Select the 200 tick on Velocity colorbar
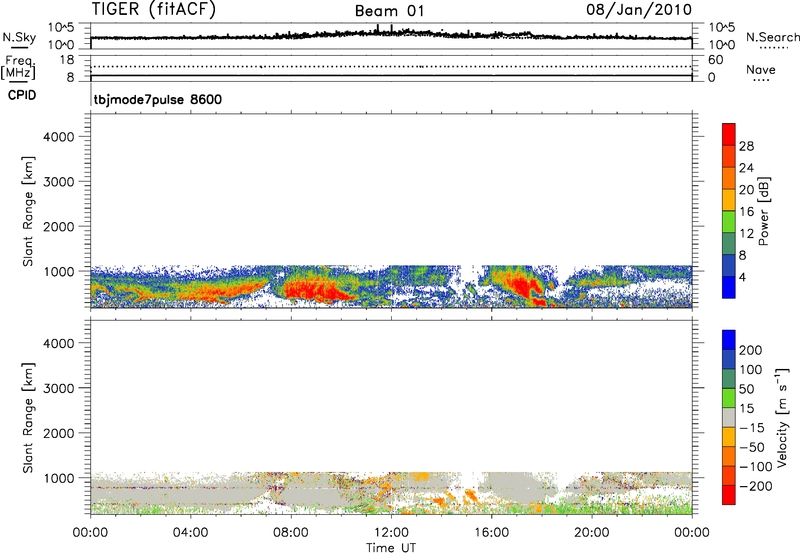Screen dimensions: 800x554 tap(751, 350)
